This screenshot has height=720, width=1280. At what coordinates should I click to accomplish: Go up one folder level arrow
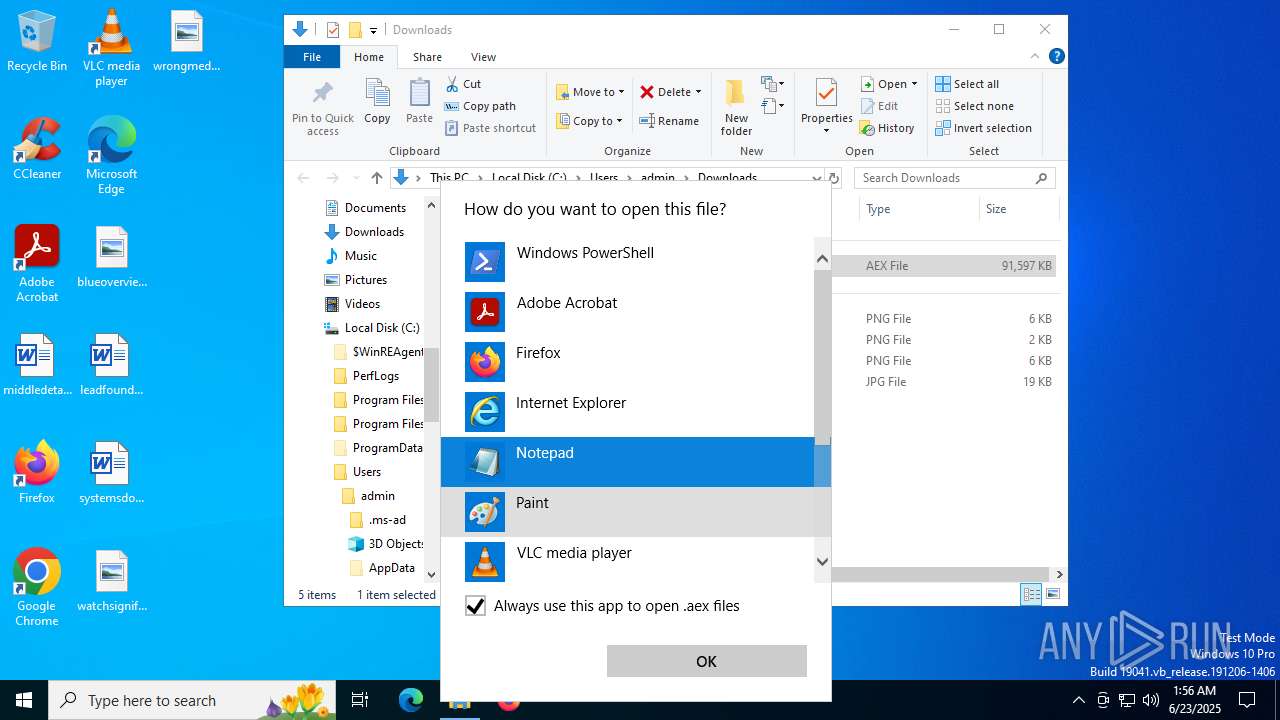(377, 178)
